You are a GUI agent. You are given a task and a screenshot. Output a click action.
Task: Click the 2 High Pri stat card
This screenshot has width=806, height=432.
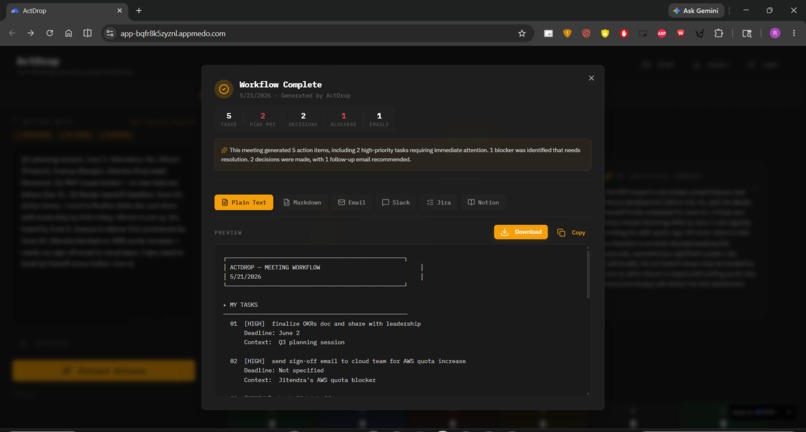pos(263,119)
